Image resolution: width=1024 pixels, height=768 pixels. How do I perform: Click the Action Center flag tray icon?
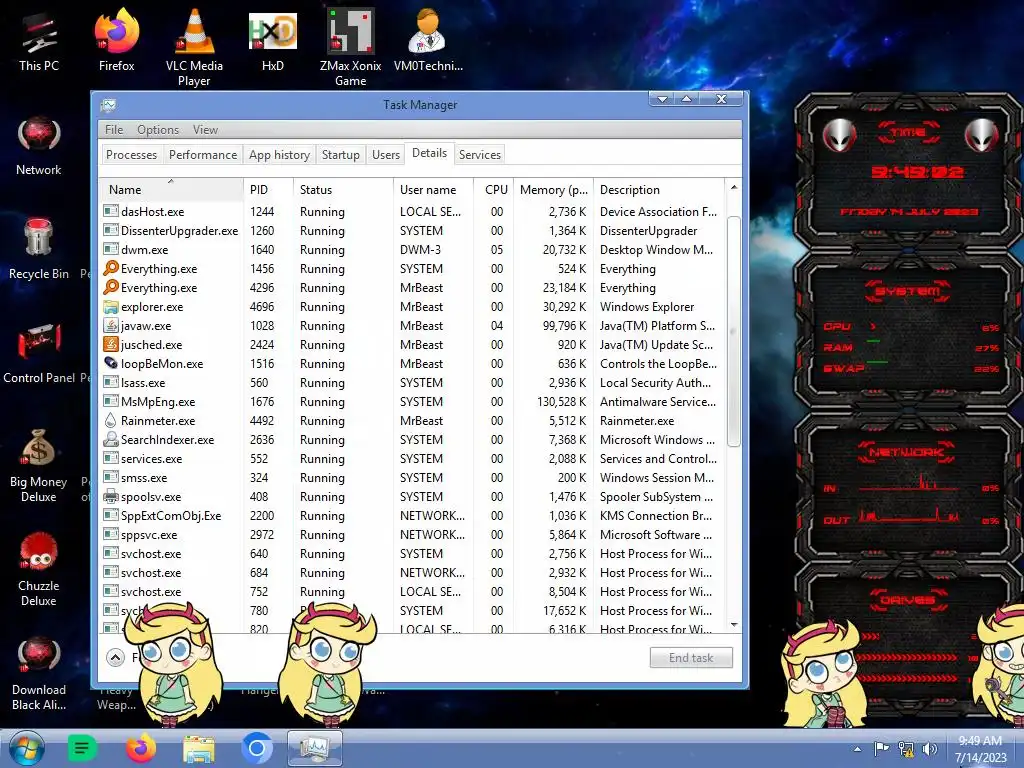[x=881, y=749]
